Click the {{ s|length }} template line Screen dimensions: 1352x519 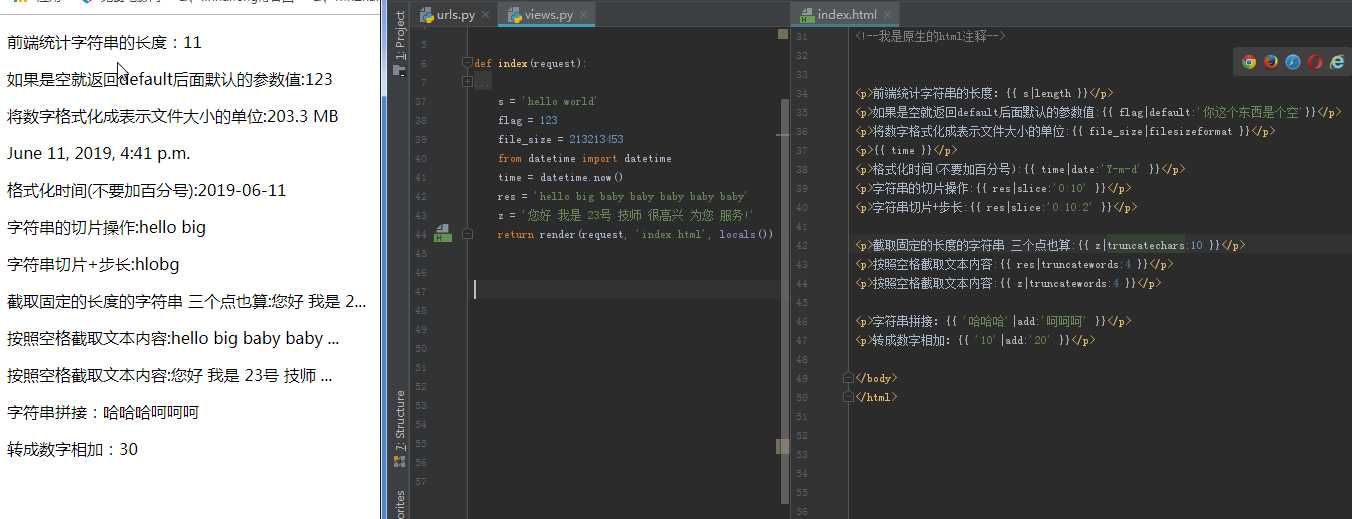click(984, 93)
